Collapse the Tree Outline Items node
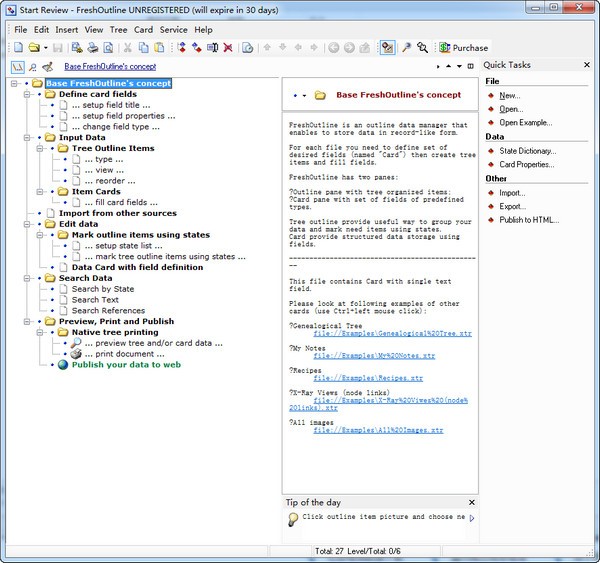Viewport: 600px width, 563px height. 40,149
